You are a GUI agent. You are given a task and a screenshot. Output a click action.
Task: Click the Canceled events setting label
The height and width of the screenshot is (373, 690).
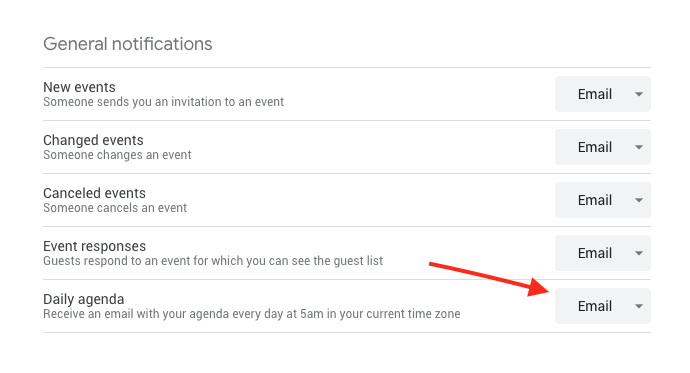(x=94, y=193)
